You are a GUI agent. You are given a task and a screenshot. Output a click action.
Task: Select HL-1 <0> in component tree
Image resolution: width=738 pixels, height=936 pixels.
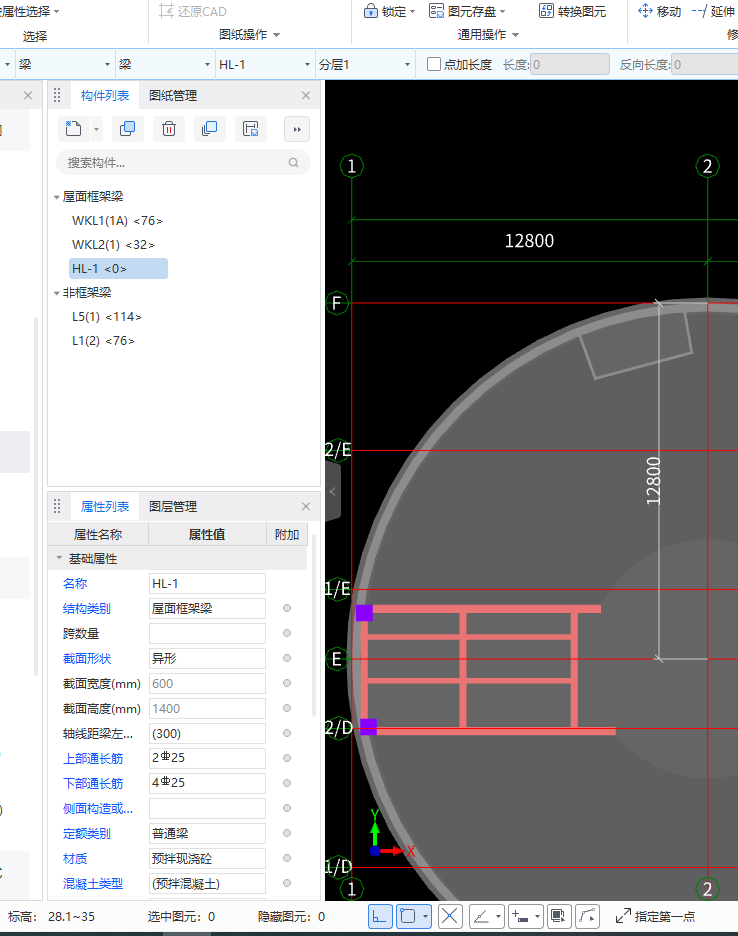click(x=118, y=269)
